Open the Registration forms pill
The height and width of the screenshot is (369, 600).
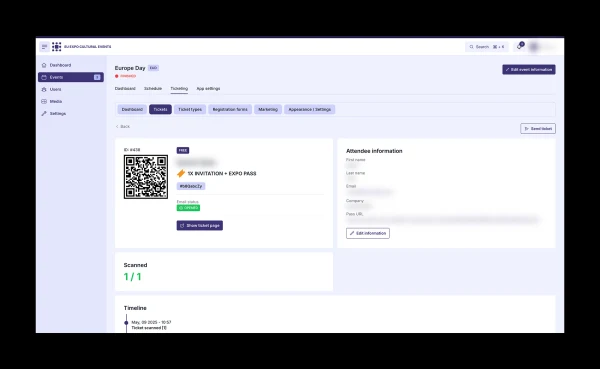pyautogui.click(x=230, y=109)
